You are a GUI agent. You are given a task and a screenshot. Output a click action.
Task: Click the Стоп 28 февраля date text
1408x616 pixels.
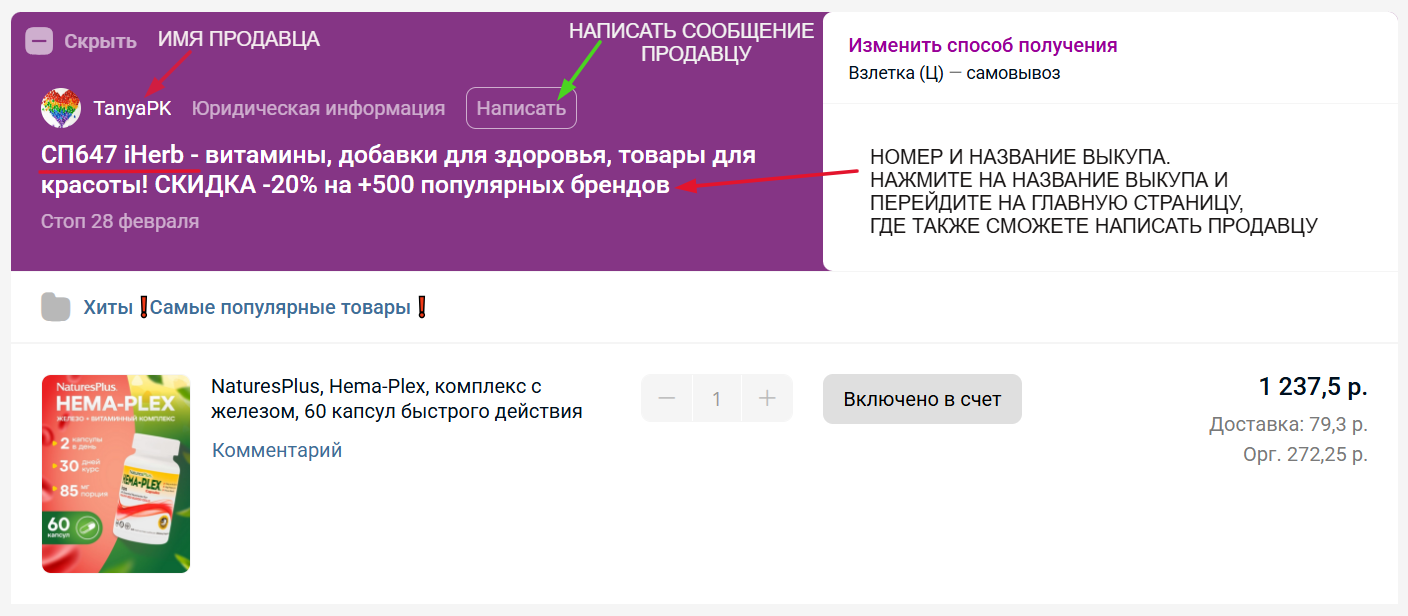(x=120, y=221)
